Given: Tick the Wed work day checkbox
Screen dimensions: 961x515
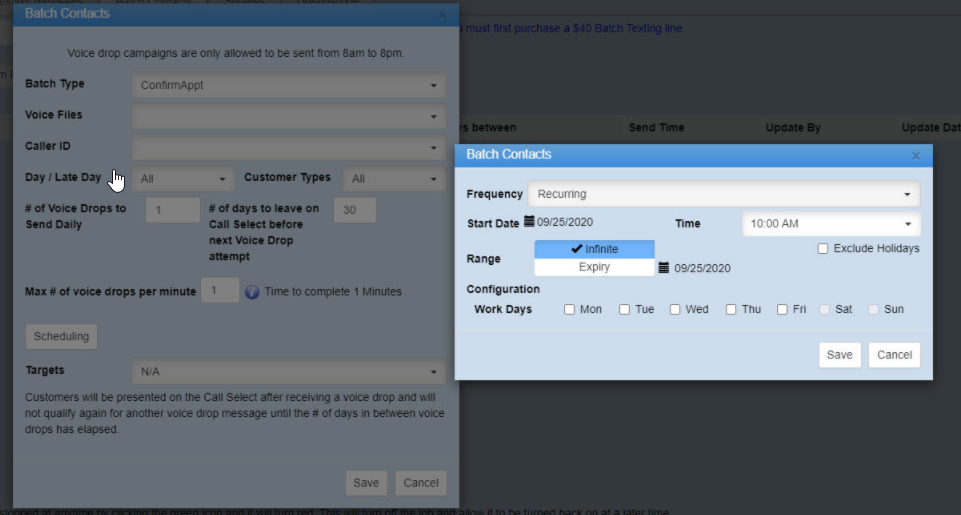Looking at the screenshot, I should (x=675, y=310).
